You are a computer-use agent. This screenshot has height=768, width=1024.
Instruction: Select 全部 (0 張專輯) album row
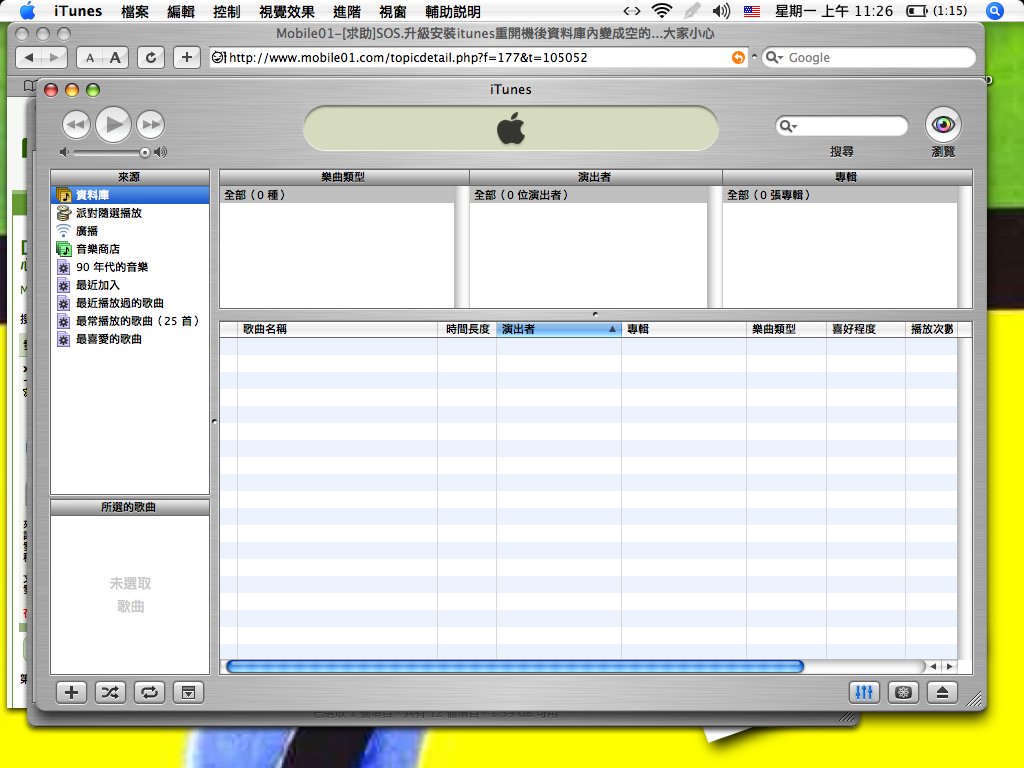pos(840,195)
